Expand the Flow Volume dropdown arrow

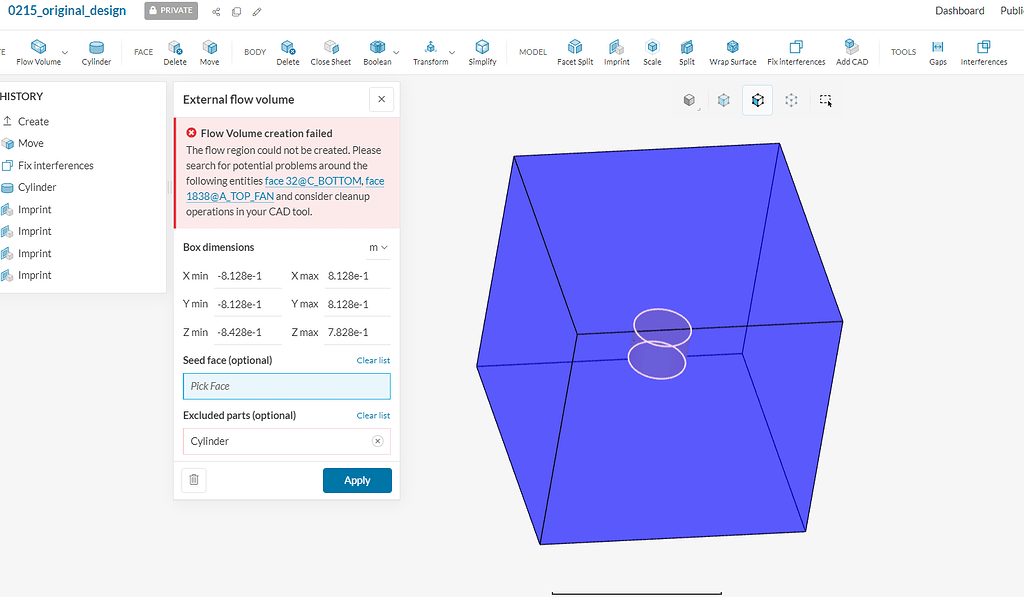[x=64, y=52]
